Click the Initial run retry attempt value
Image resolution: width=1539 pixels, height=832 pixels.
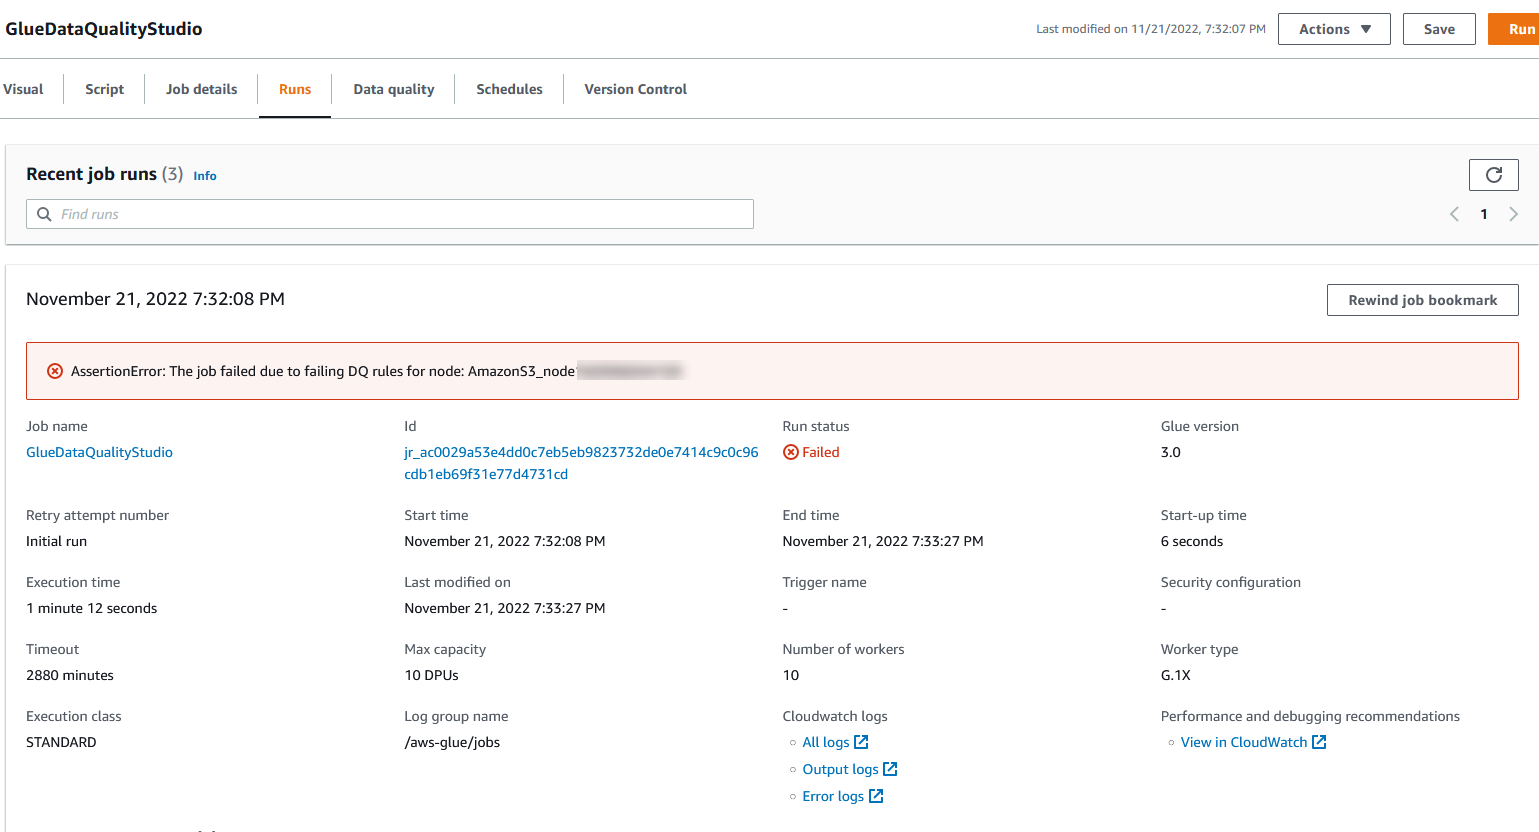(x=56, y=541)
